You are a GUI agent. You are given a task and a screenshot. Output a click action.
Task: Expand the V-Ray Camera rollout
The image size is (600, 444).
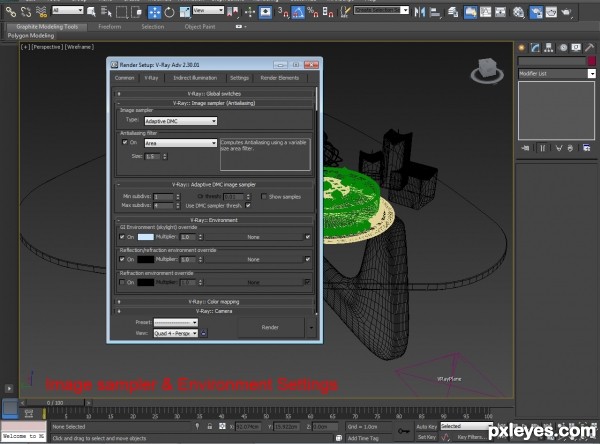(214, 311)
